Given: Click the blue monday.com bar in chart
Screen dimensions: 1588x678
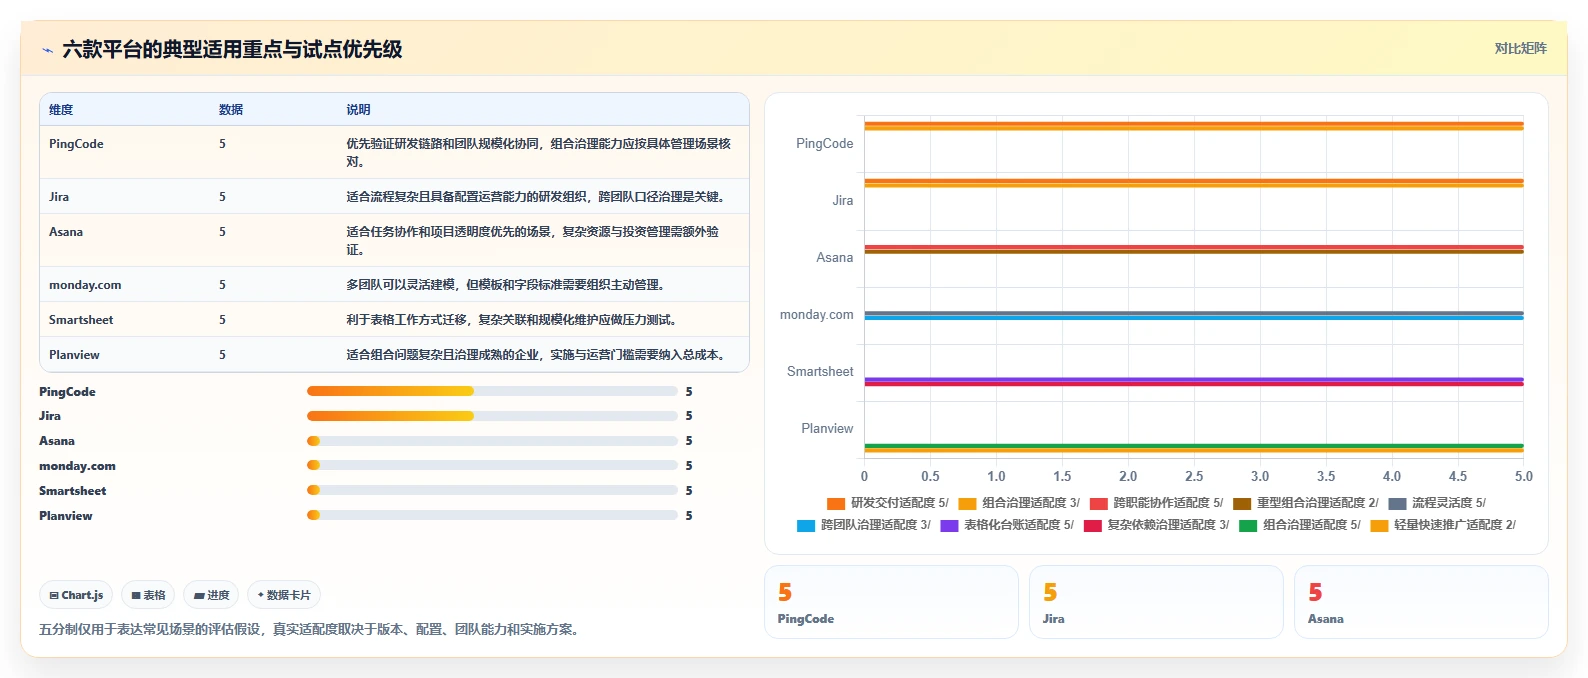Looking at the screenshot, I should [1194, 318].
